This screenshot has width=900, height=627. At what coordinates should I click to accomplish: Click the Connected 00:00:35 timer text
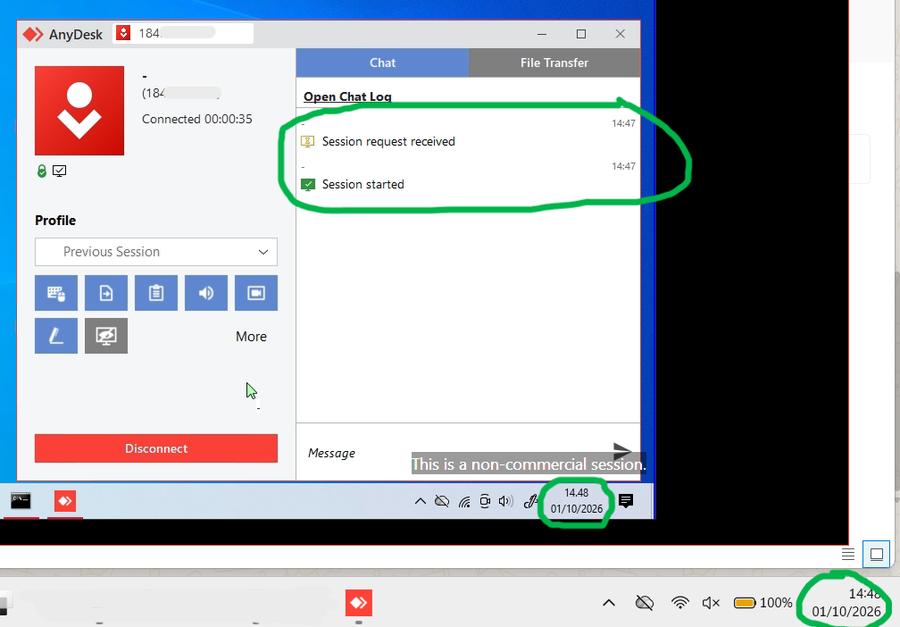[x=197, y=119]
